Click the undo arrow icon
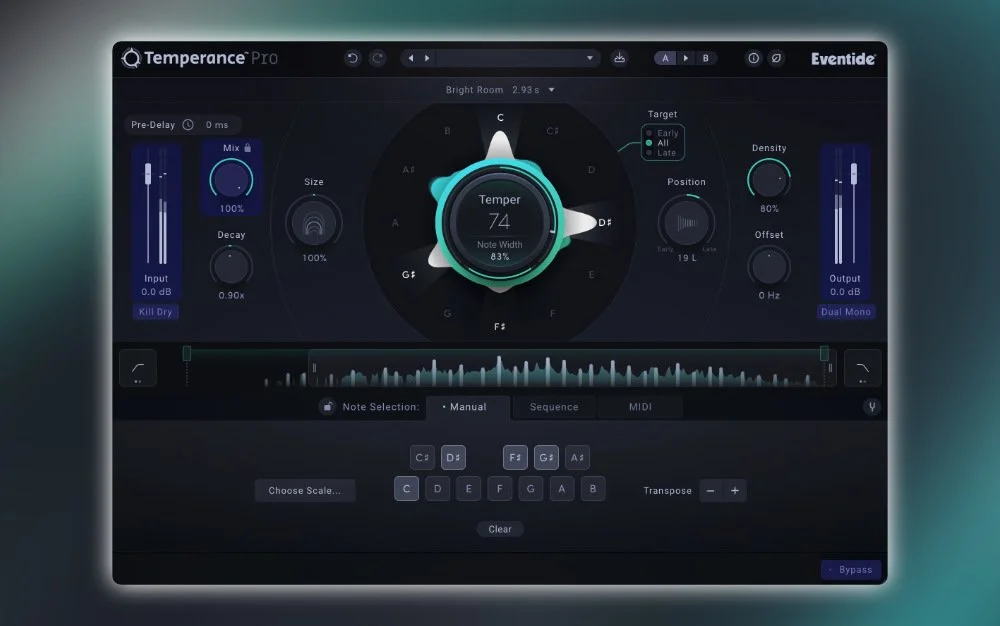Image resolution: width=1000 pixels, height=626 pixels. [352, 58]
